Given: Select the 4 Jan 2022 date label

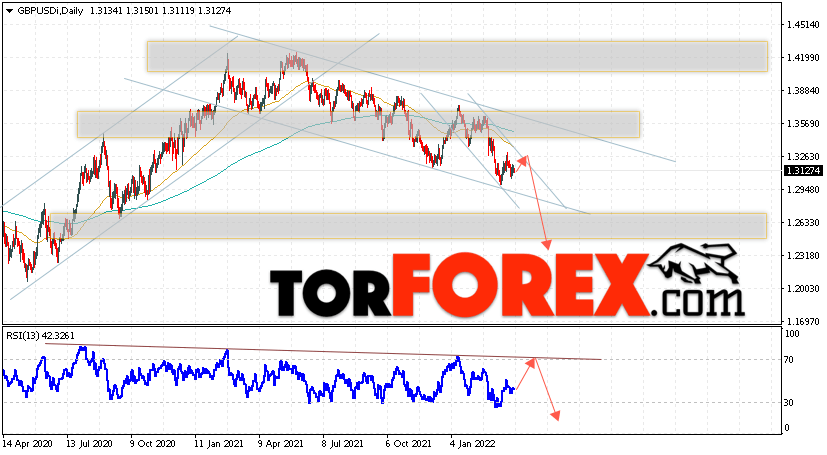Looking at the screenshot, I should pyautogui.click(x=472, y=444).
